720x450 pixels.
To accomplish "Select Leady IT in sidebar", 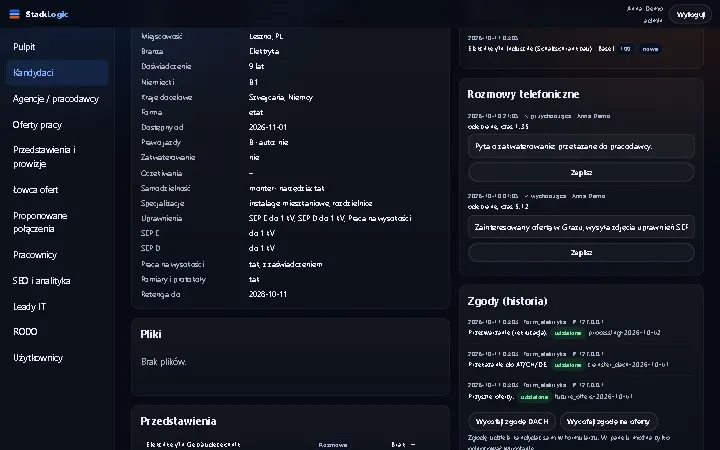I will (x=29, y=307).
